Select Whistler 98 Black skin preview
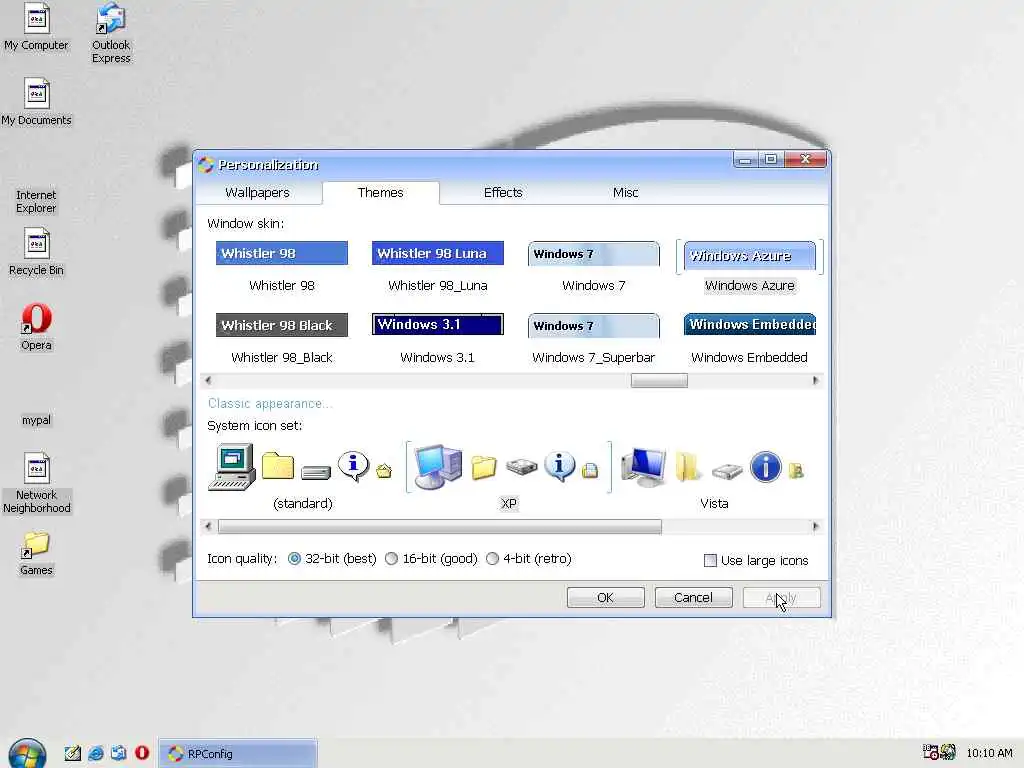 pyautogui.click(x=281, y=325)
